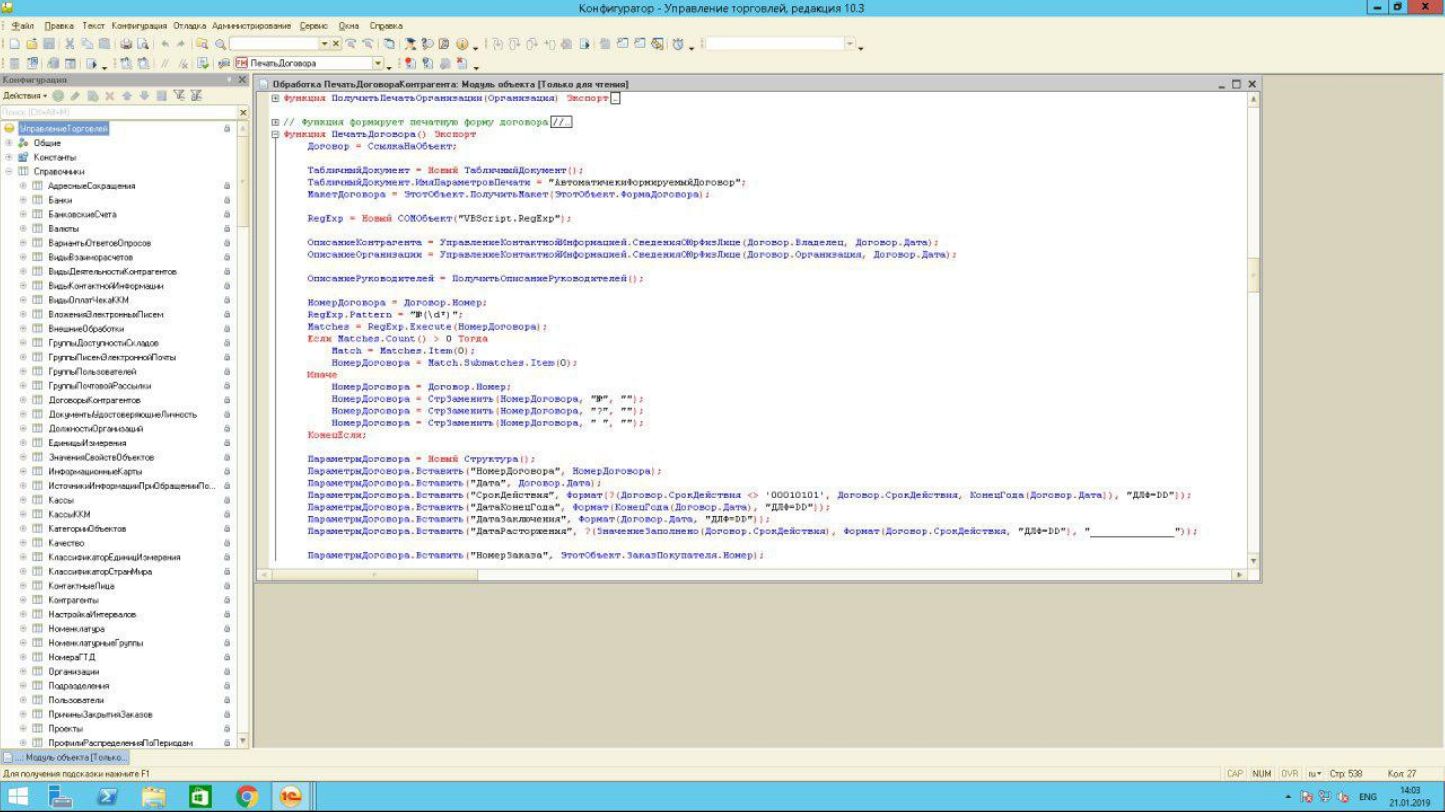Click the magnifier Find icon in toolbar
Viewport: 1445px width, 812px height.
click(218, 44)
